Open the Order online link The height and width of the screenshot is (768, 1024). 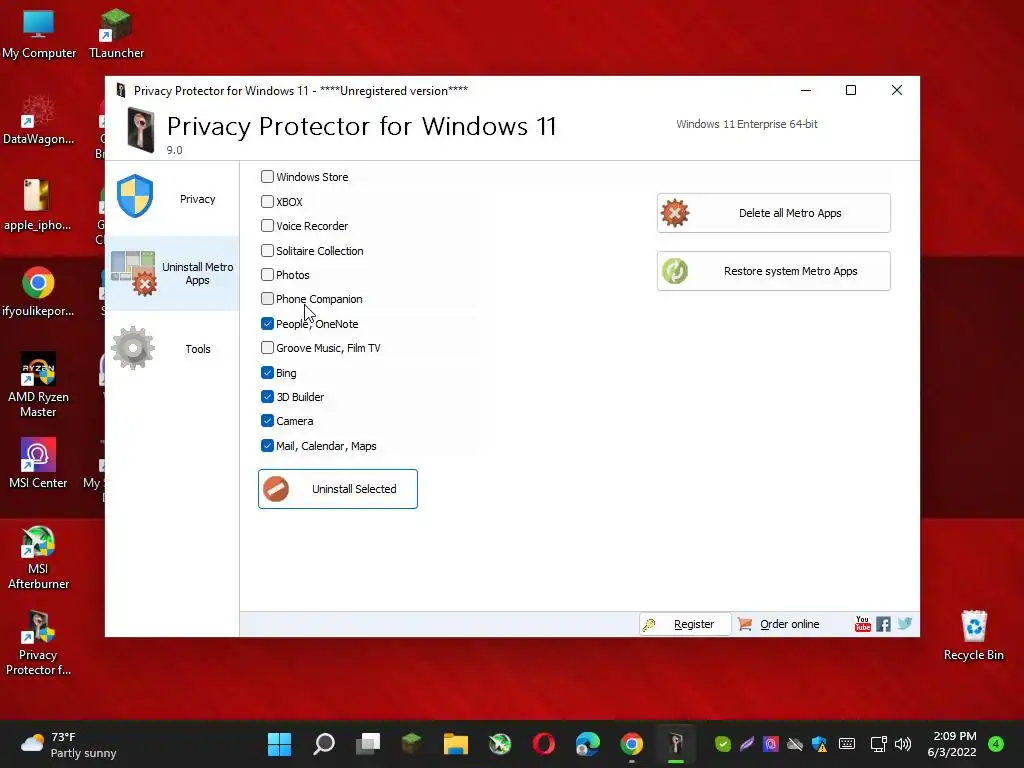(x=778, y=624)
